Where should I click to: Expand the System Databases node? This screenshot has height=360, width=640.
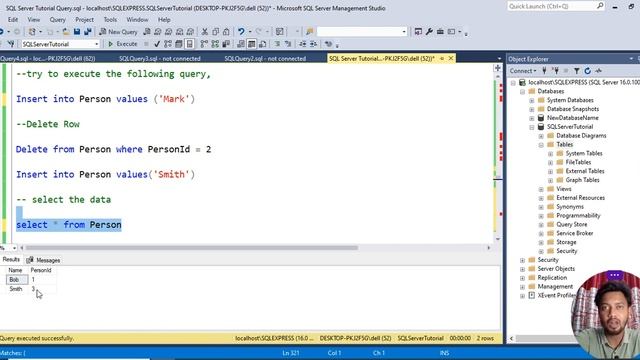531,100
